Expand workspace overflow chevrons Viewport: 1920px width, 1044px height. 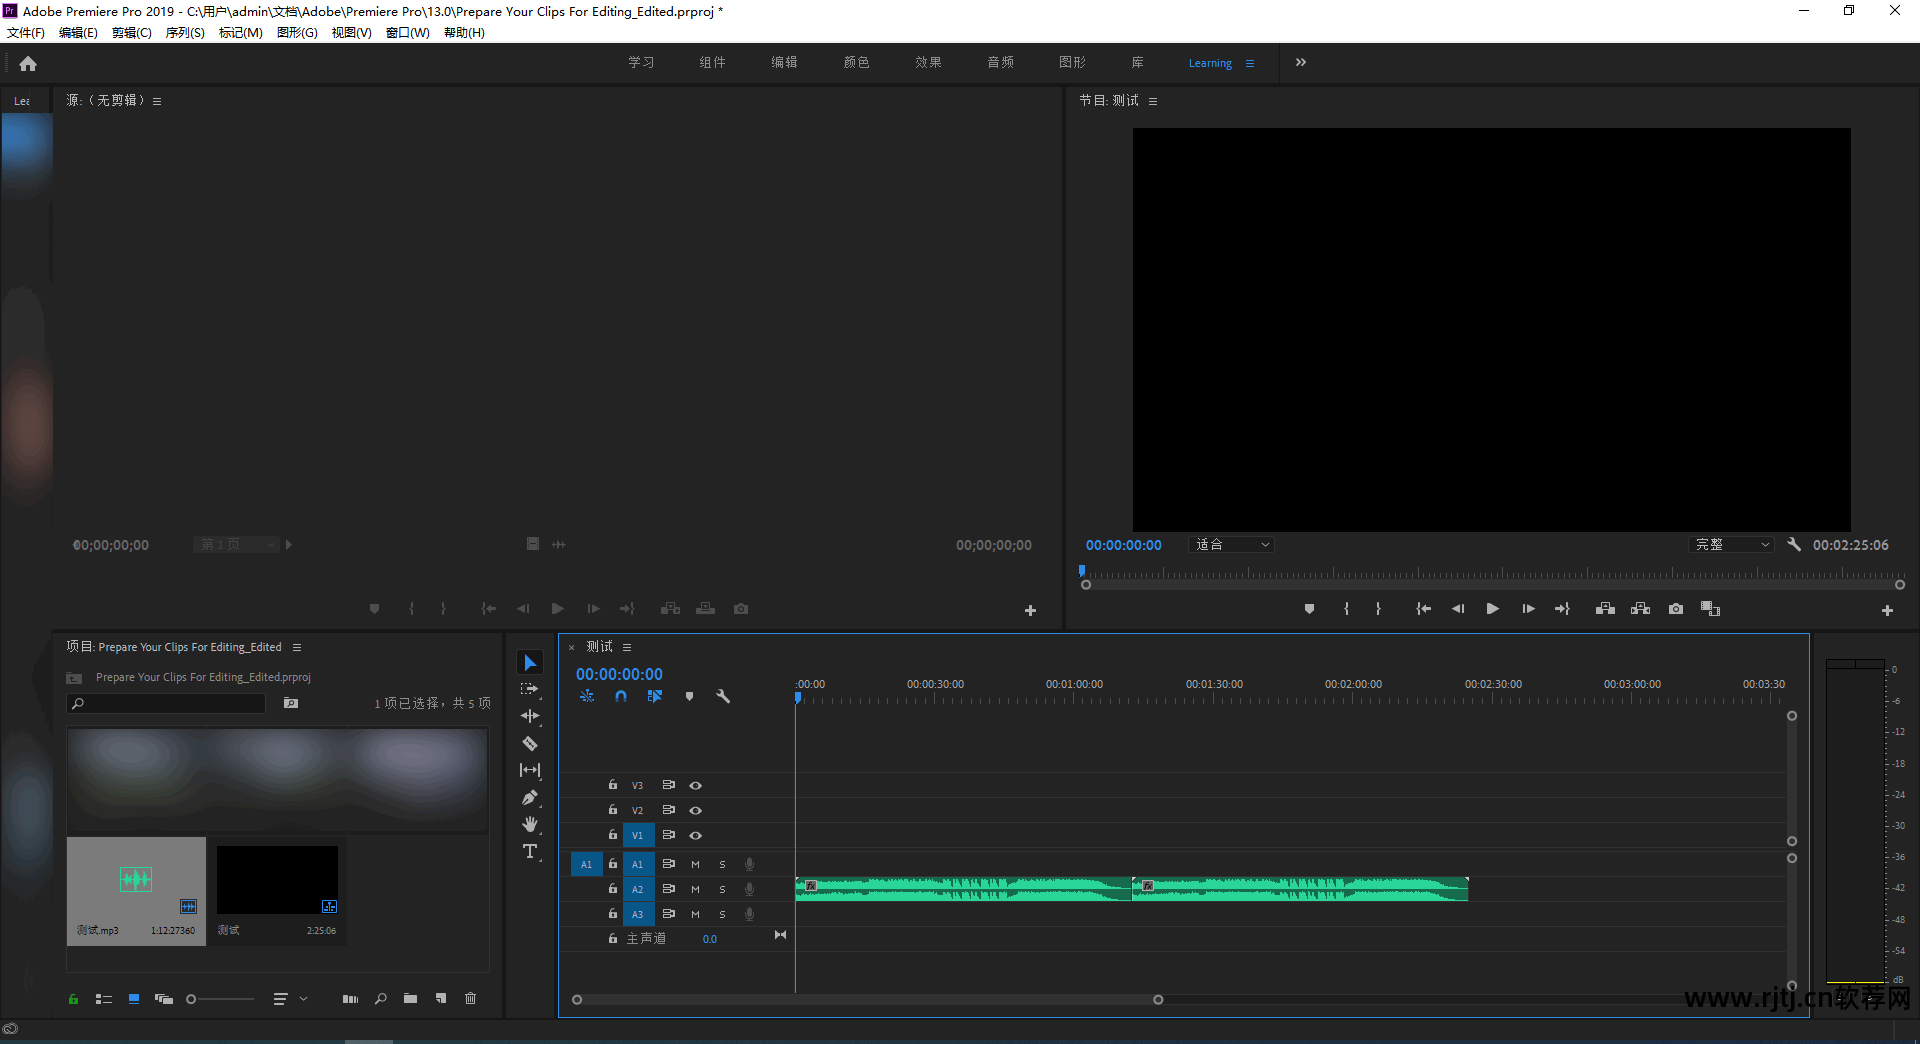tap(1300, 62)
